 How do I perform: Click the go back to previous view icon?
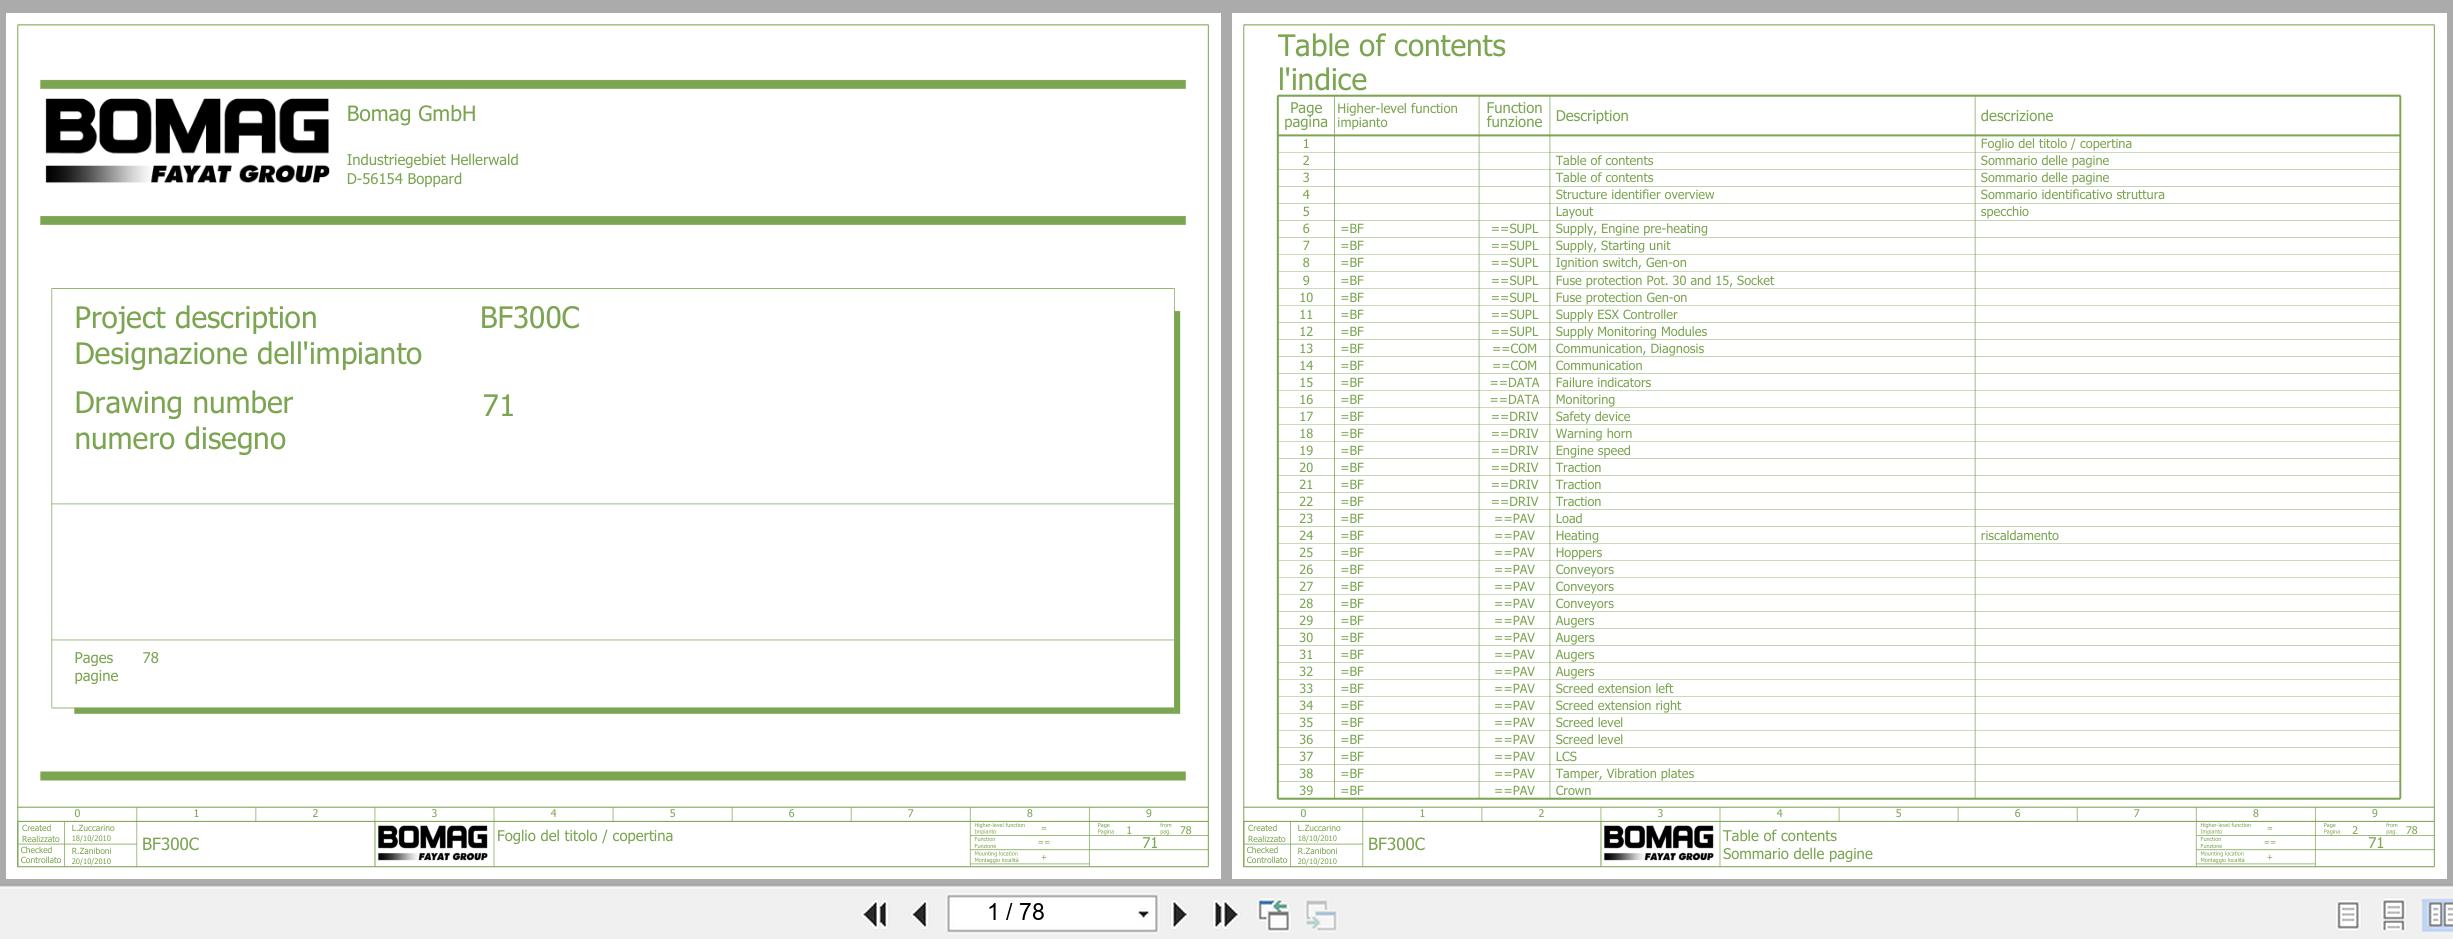pyautogui.click(x=1273, y=914)
